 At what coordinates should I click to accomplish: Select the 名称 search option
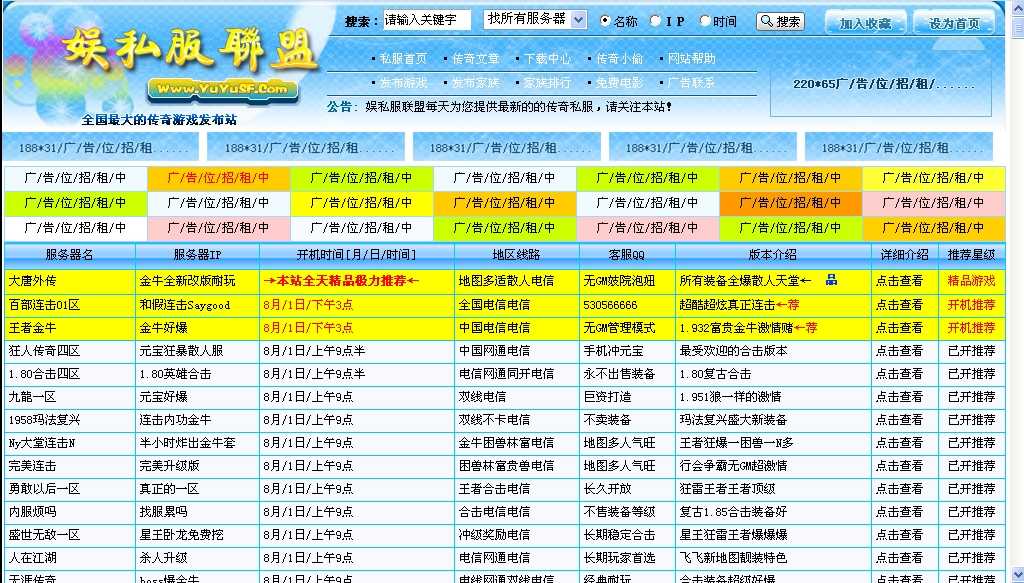(x=604, y=20)
